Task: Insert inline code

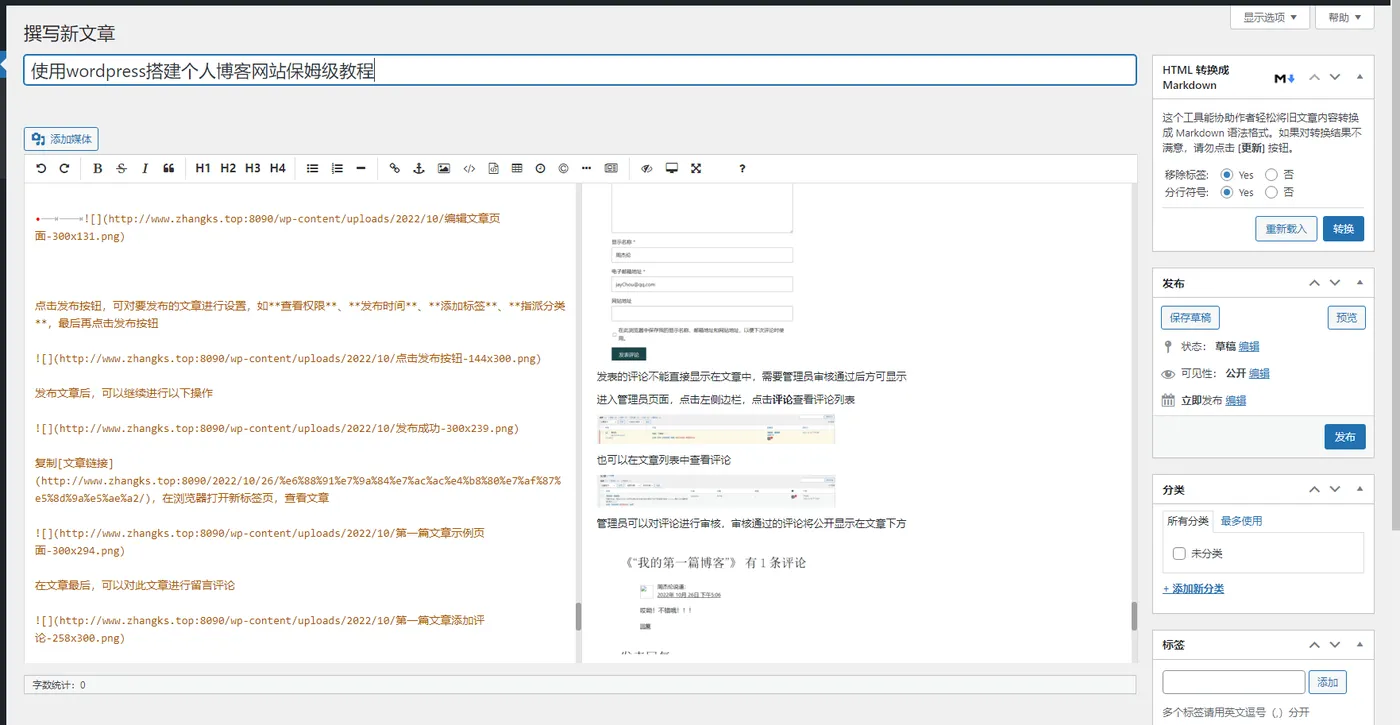Action: (469, 168)
